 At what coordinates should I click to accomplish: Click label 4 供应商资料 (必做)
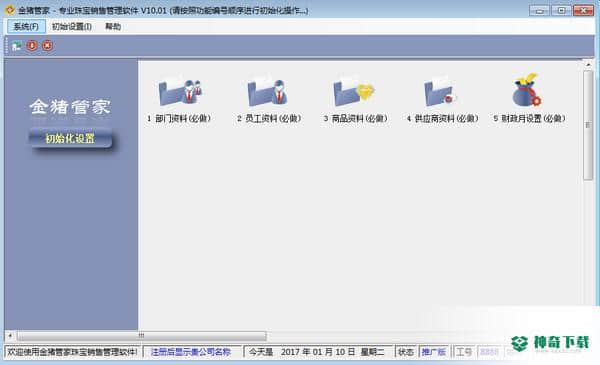click(x=442, y=119)
